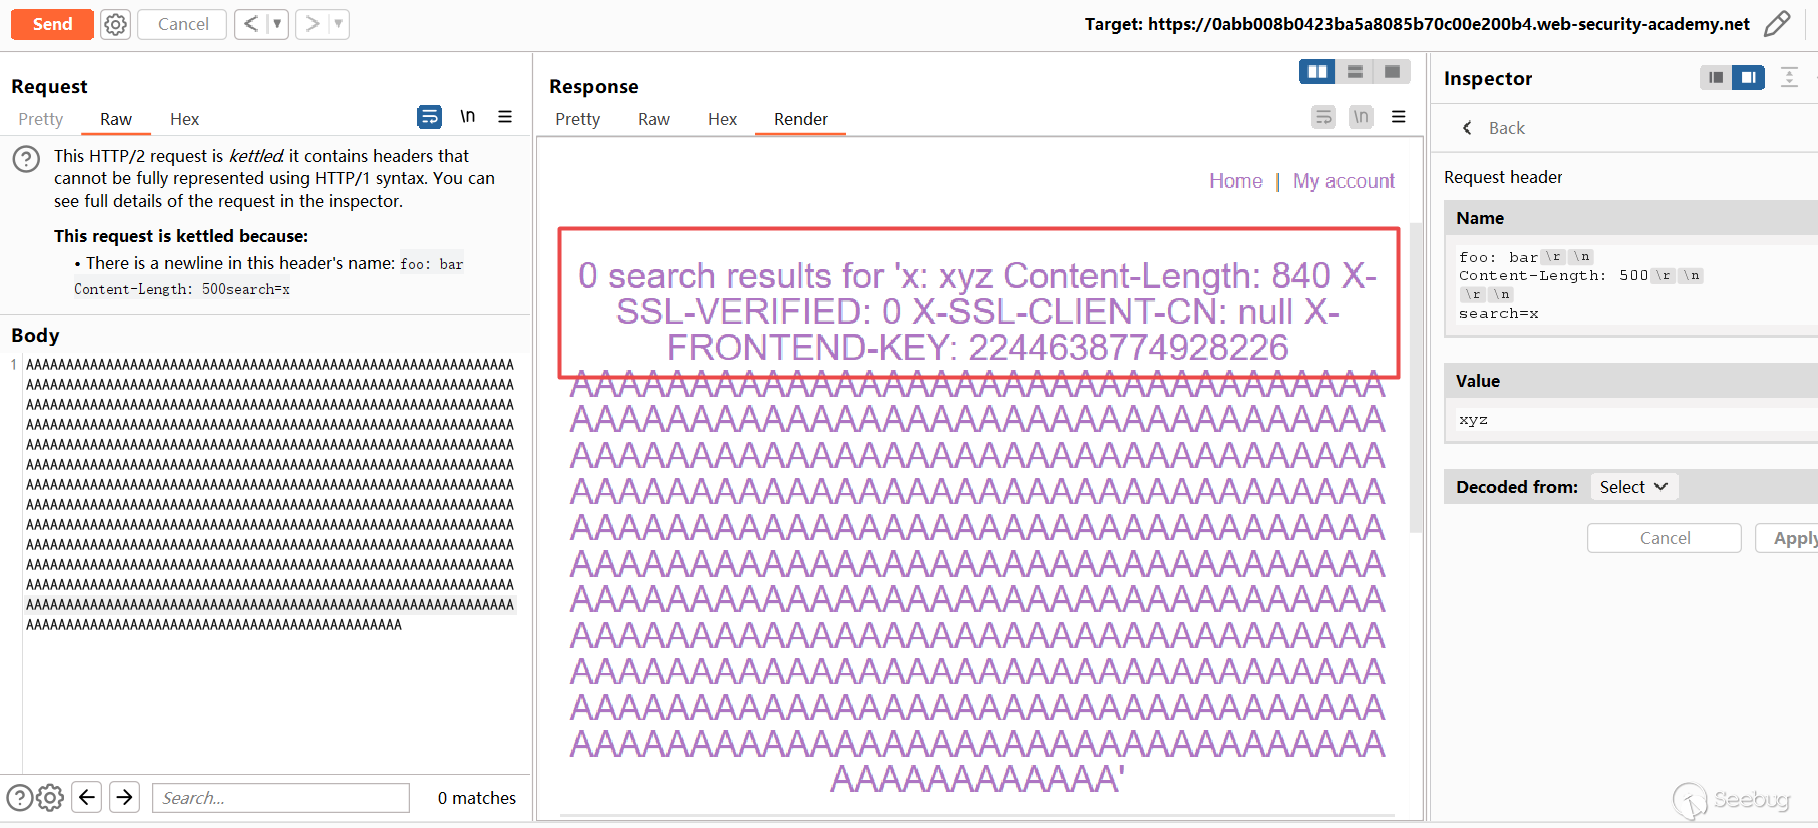Open search settings gear in request footer

click(50, 798)
